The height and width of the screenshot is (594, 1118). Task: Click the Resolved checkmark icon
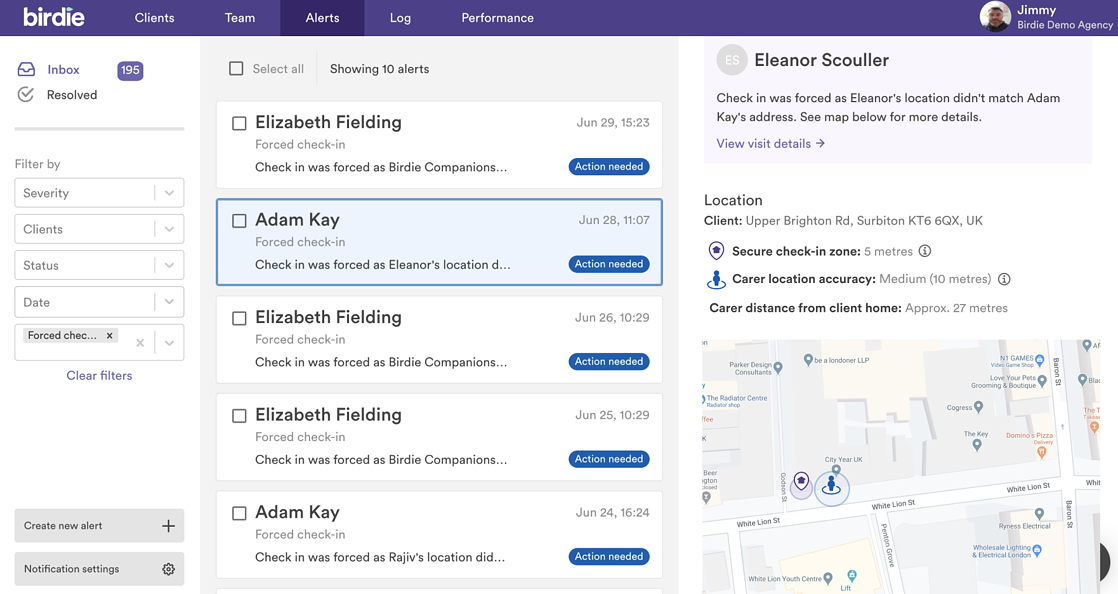pyautogui.click(x=26, y=95)
